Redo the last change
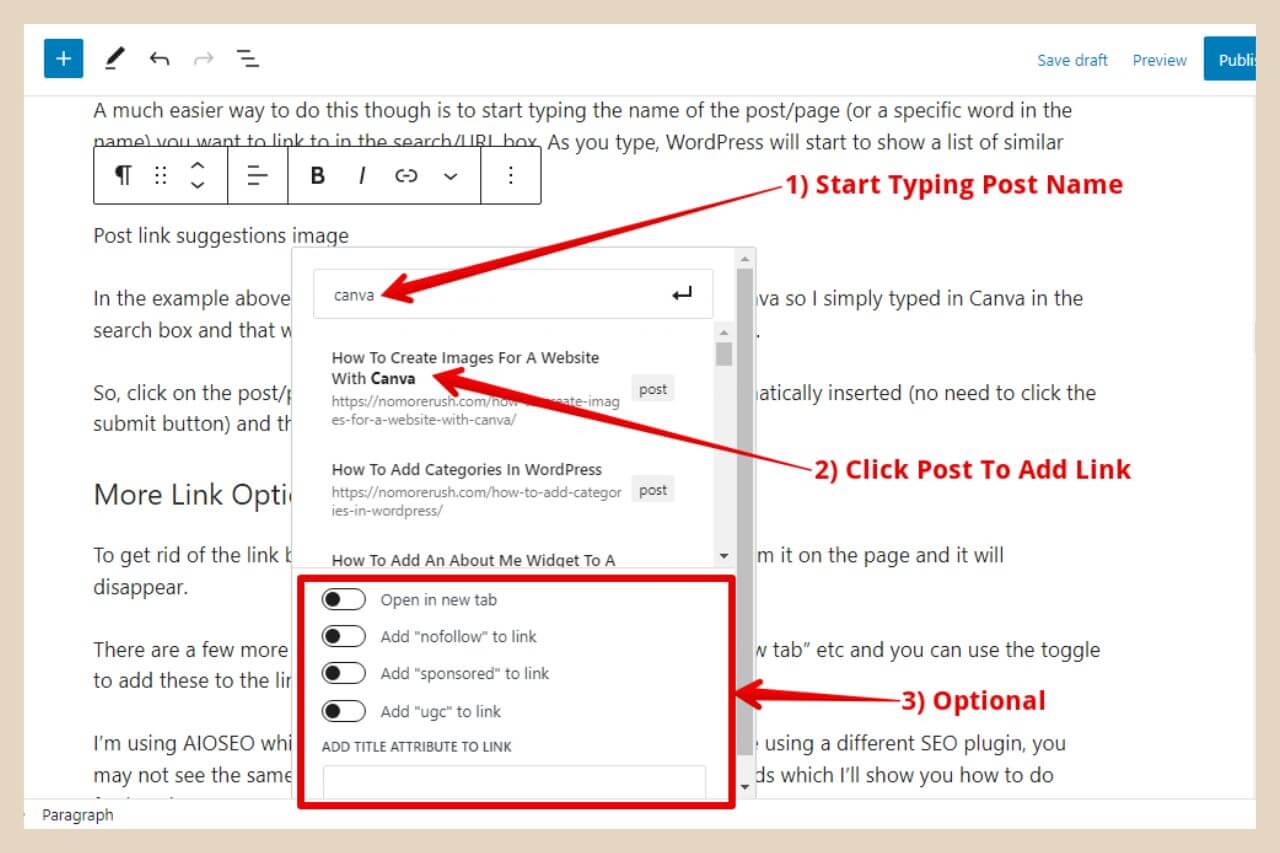The image size is (1280, 853). pyautogui.click(x=203, y=58)
